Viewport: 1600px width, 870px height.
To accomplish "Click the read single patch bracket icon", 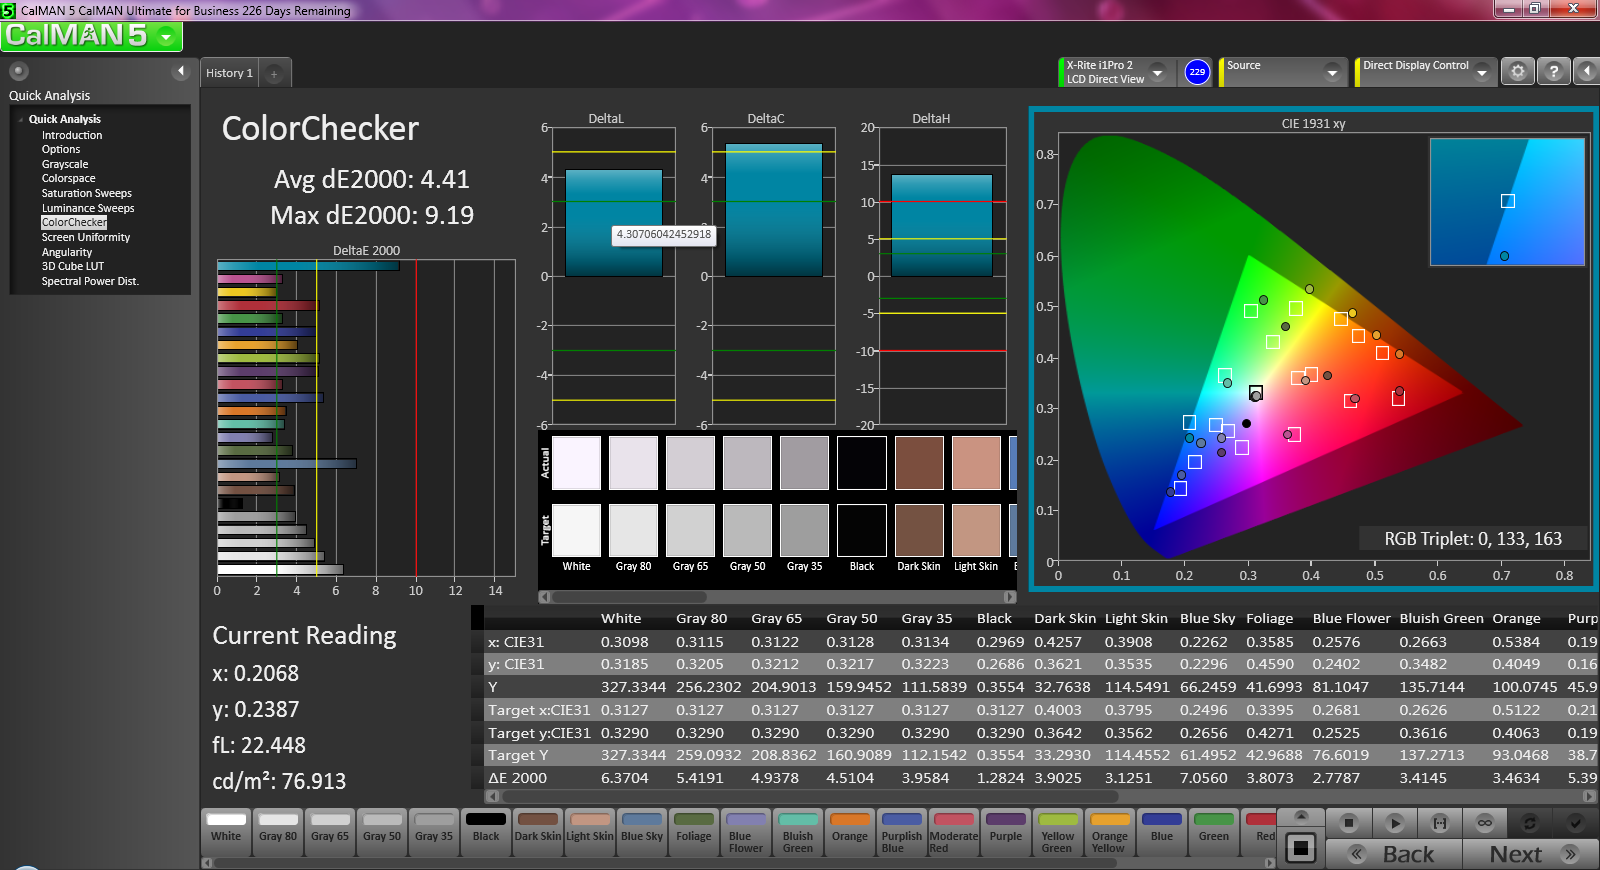I will click(1440, 823).
